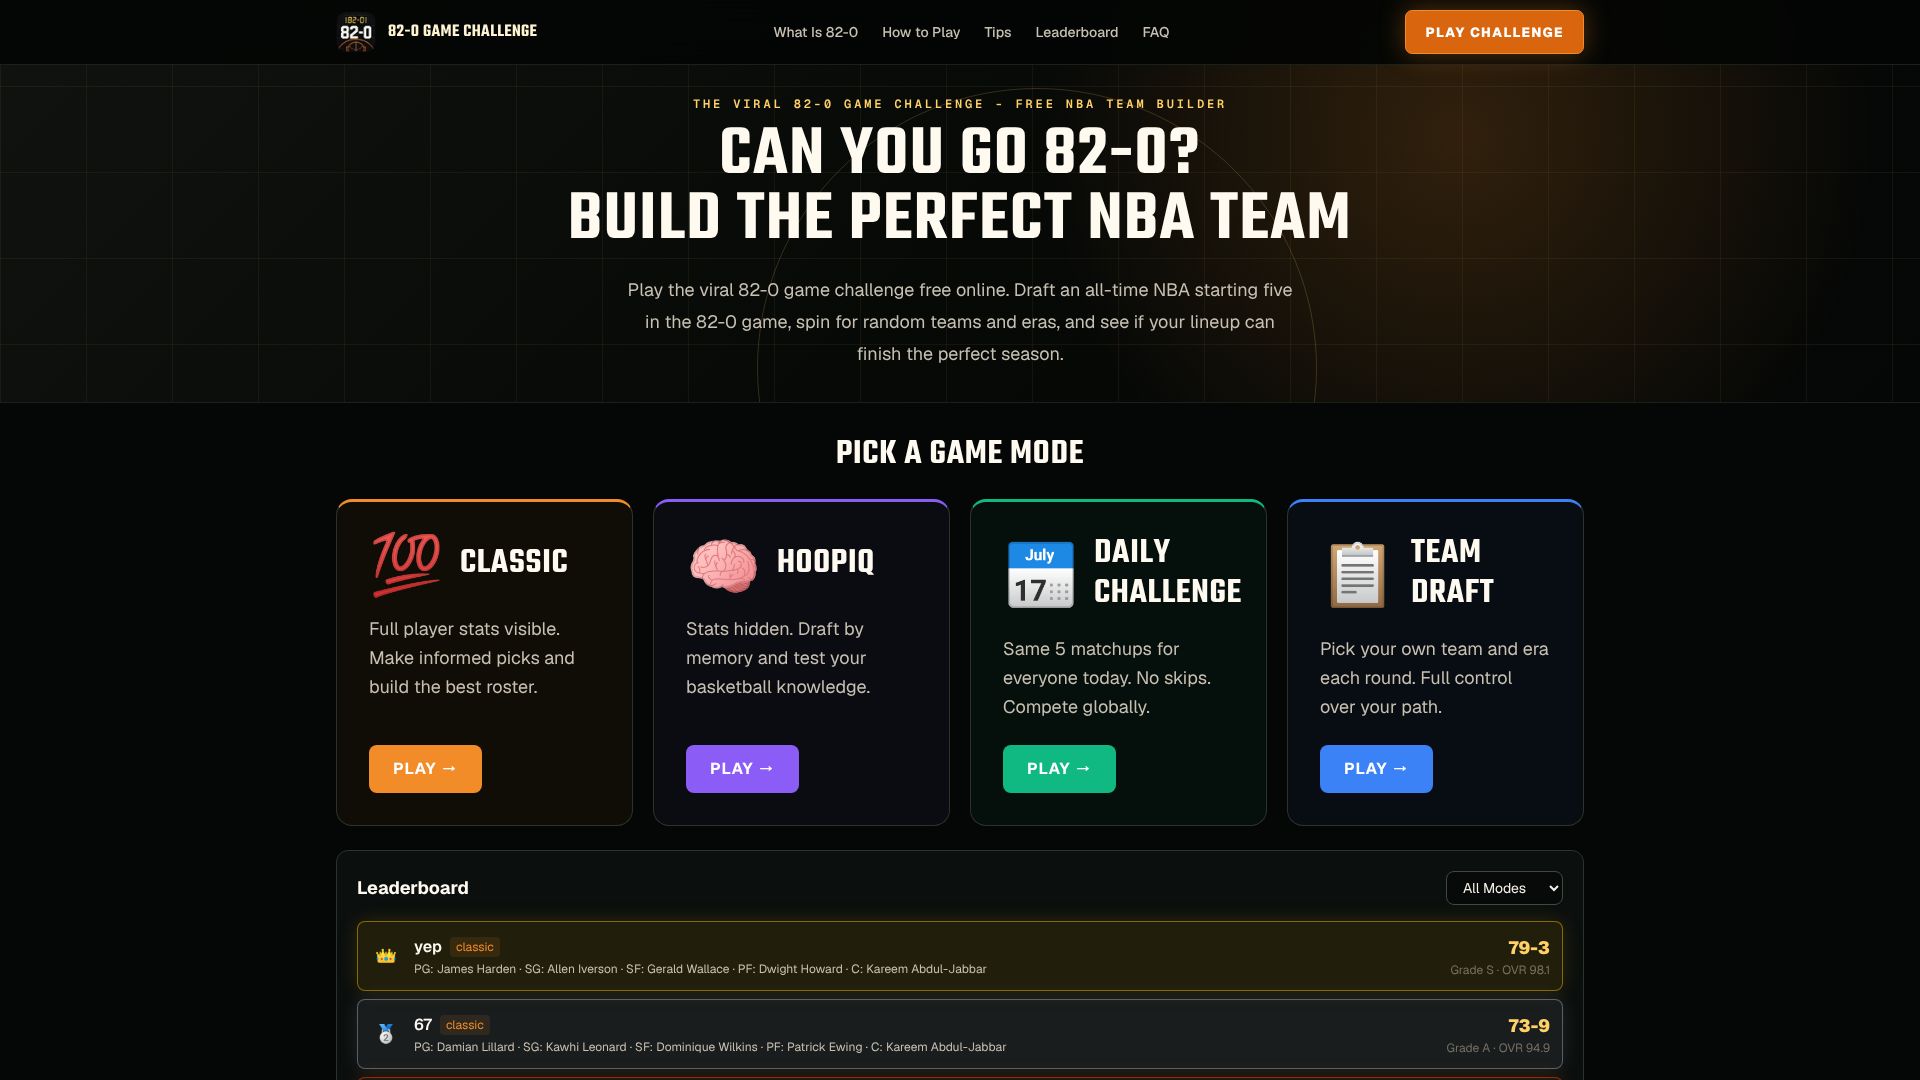Click the Pick a Game Mode heading
The height and width of the screenshot is (1080, 1920).
960,452
